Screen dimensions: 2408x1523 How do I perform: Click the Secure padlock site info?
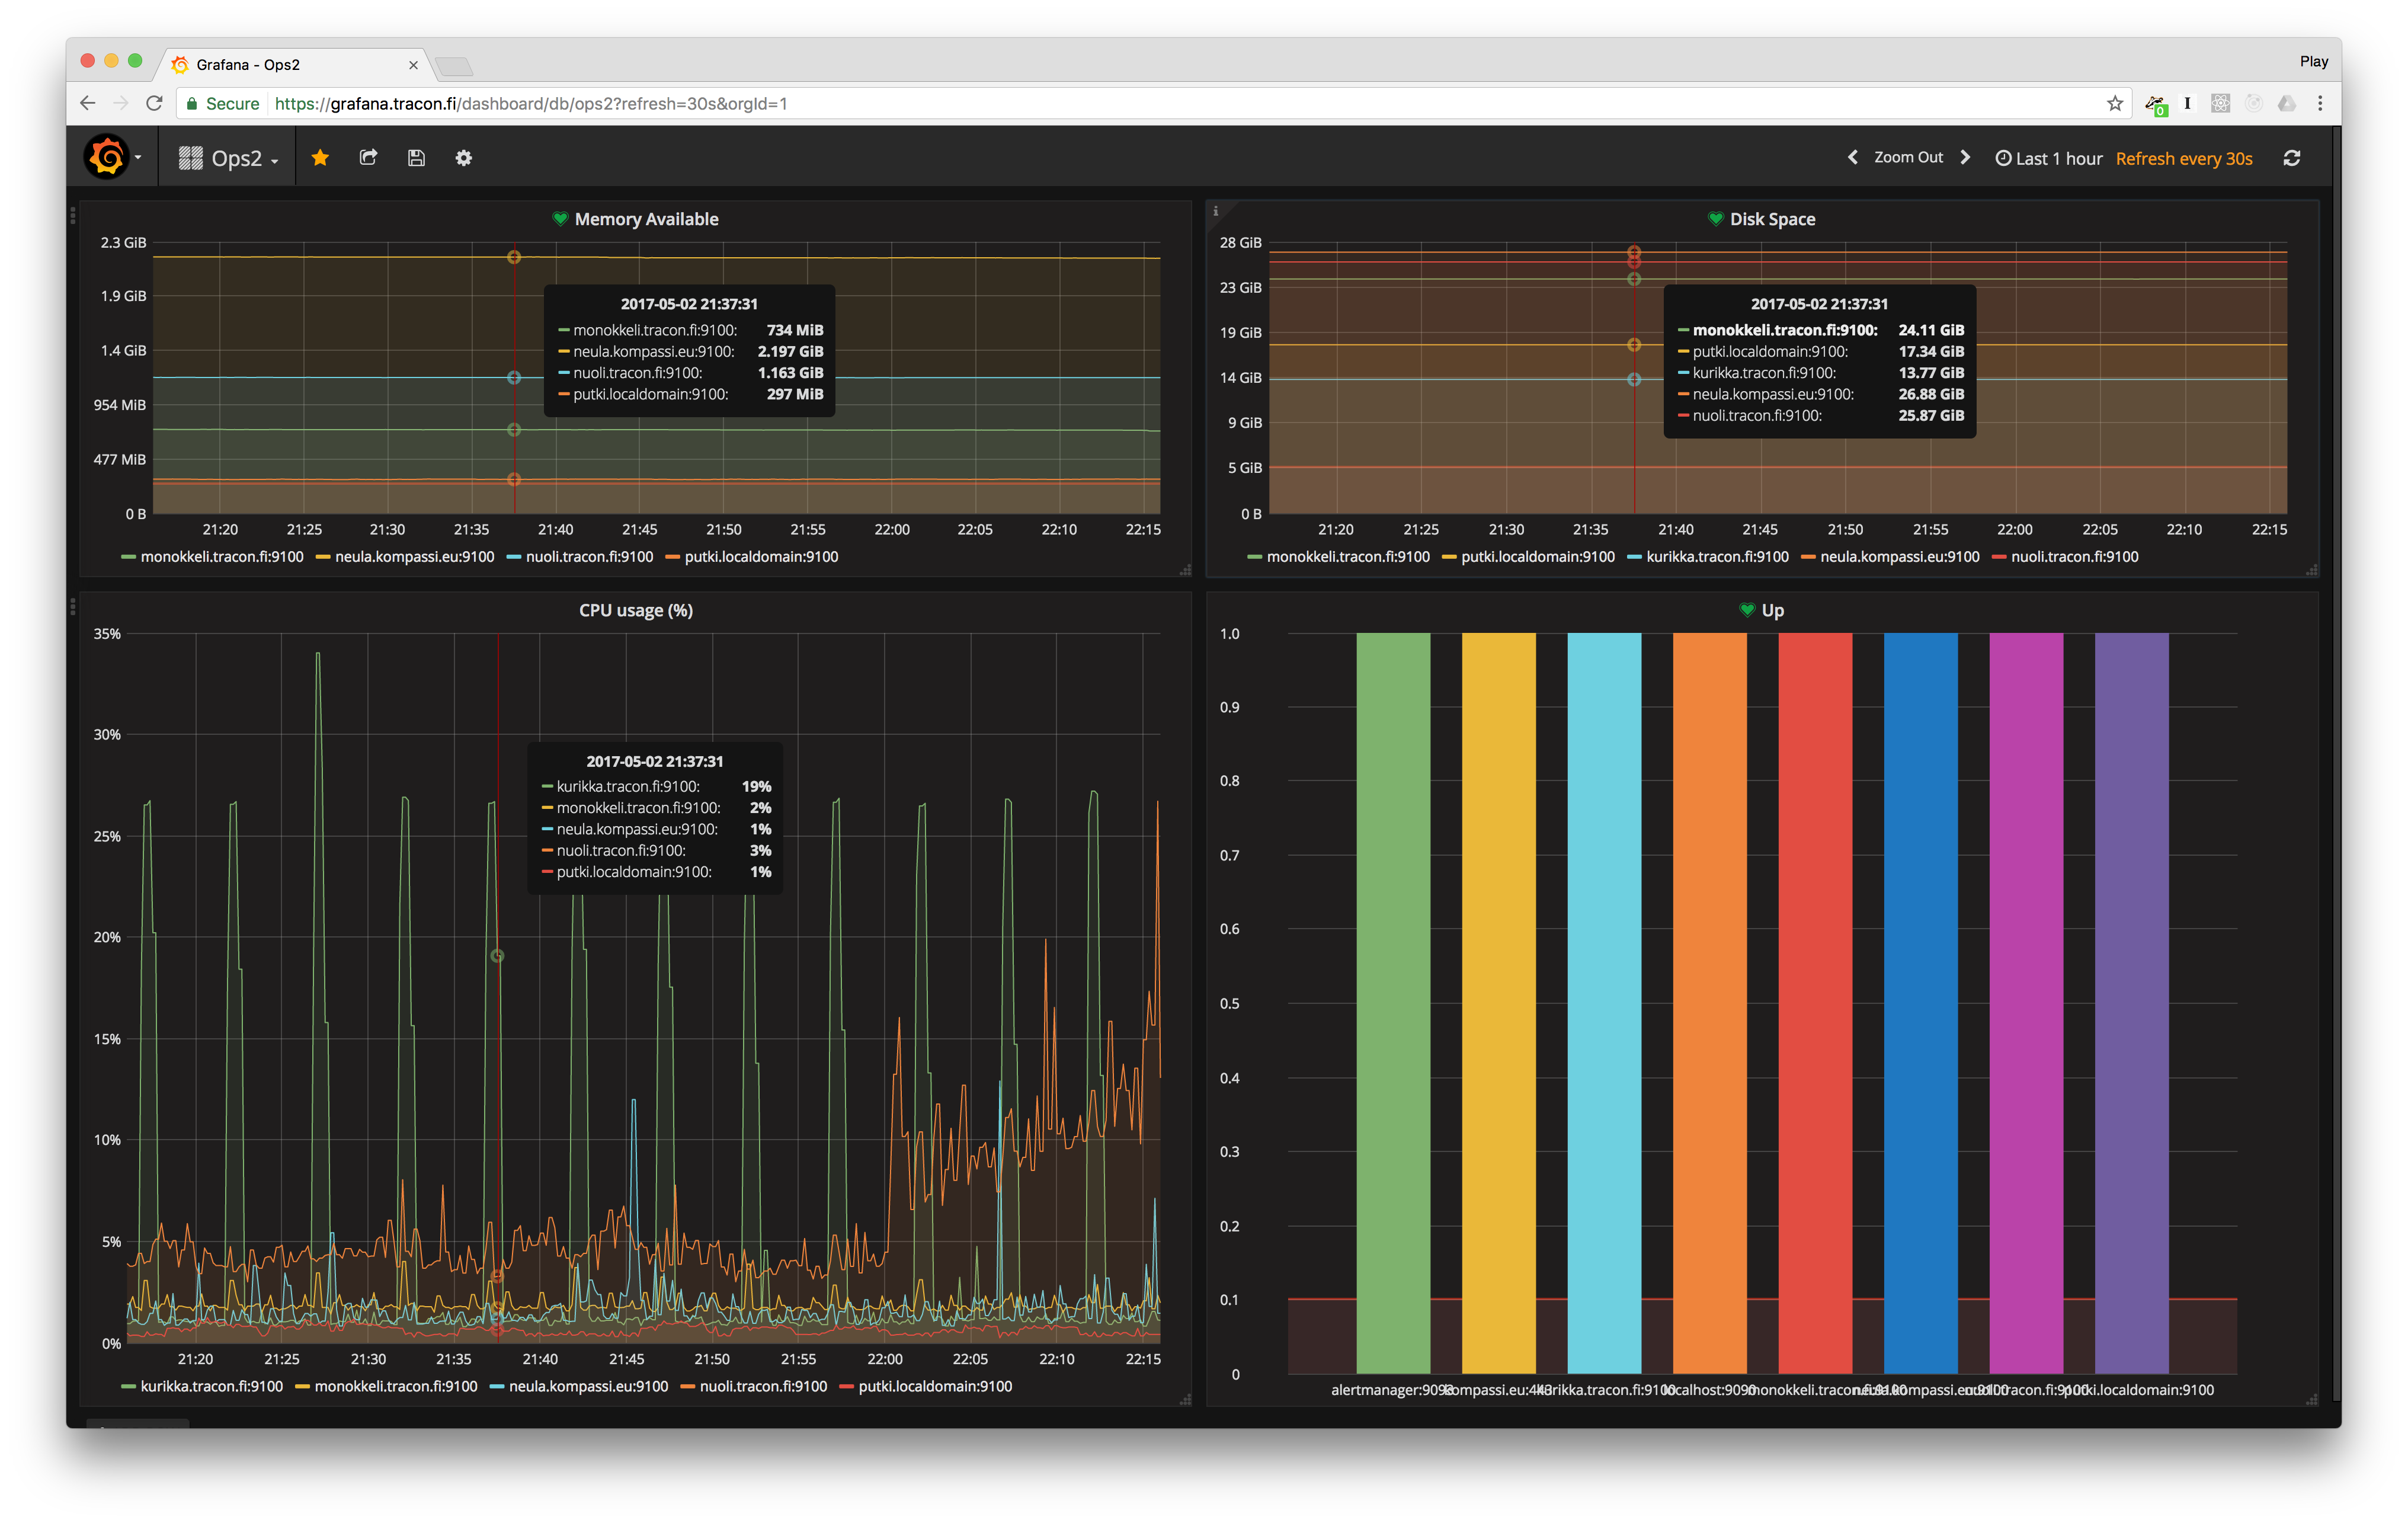222,103
